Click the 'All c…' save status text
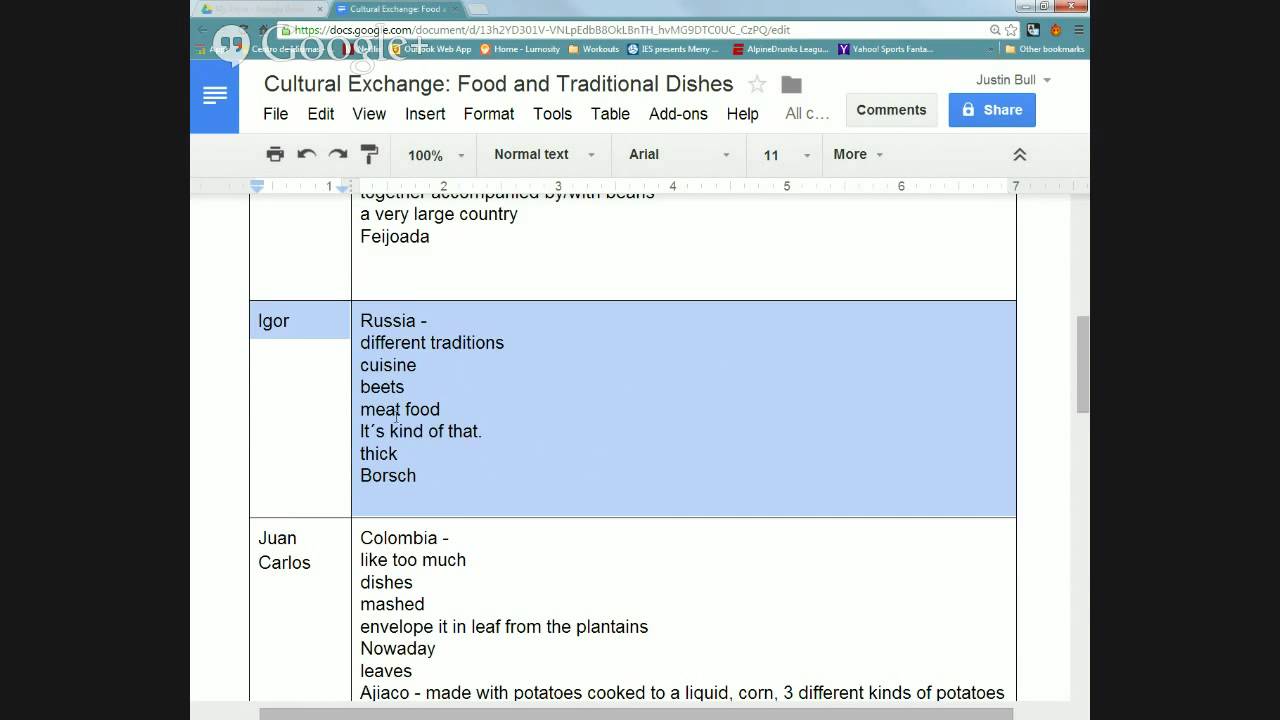The width and height of the screenshot is (1280, 720). click(x=807, y=114)
